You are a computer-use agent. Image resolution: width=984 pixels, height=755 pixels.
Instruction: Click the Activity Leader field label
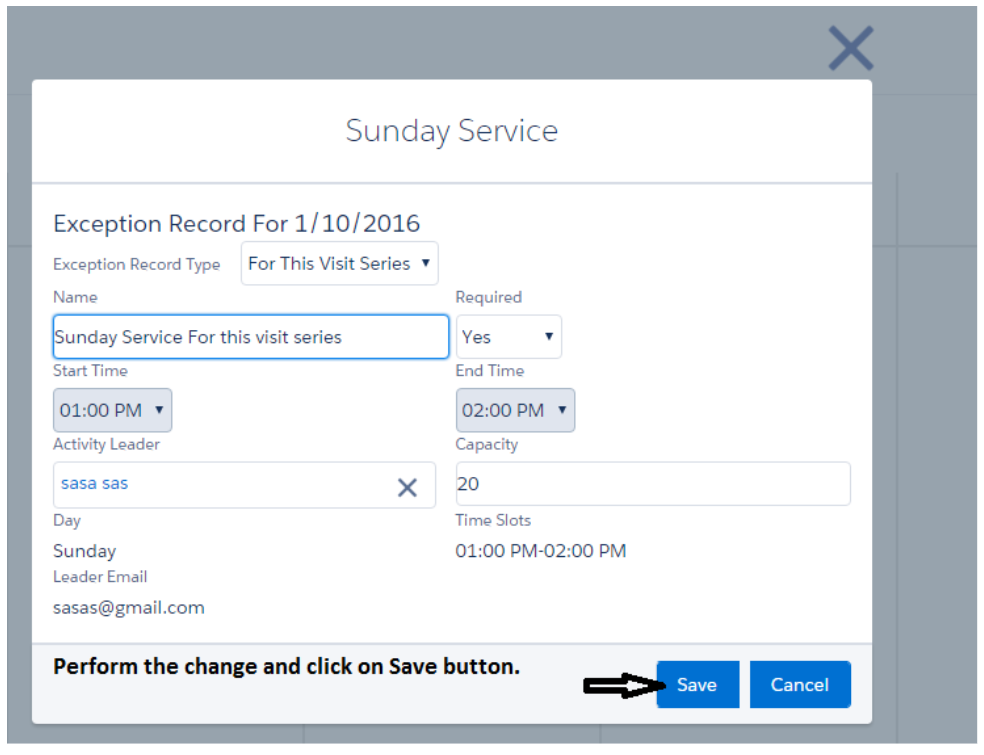click(x=106, y=444)
